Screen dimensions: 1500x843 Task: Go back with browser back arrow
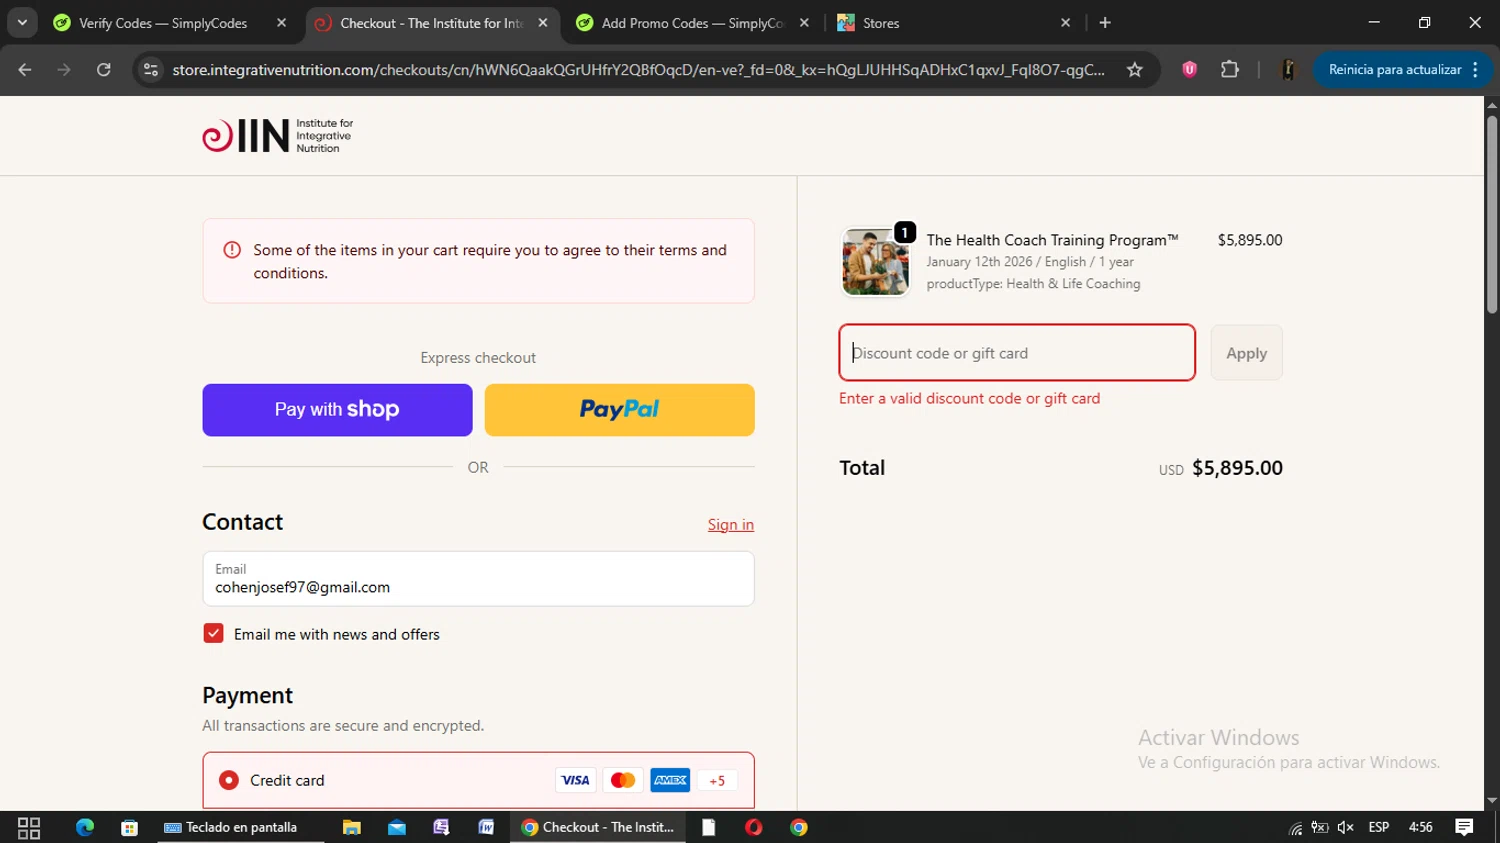pos(25,70)
